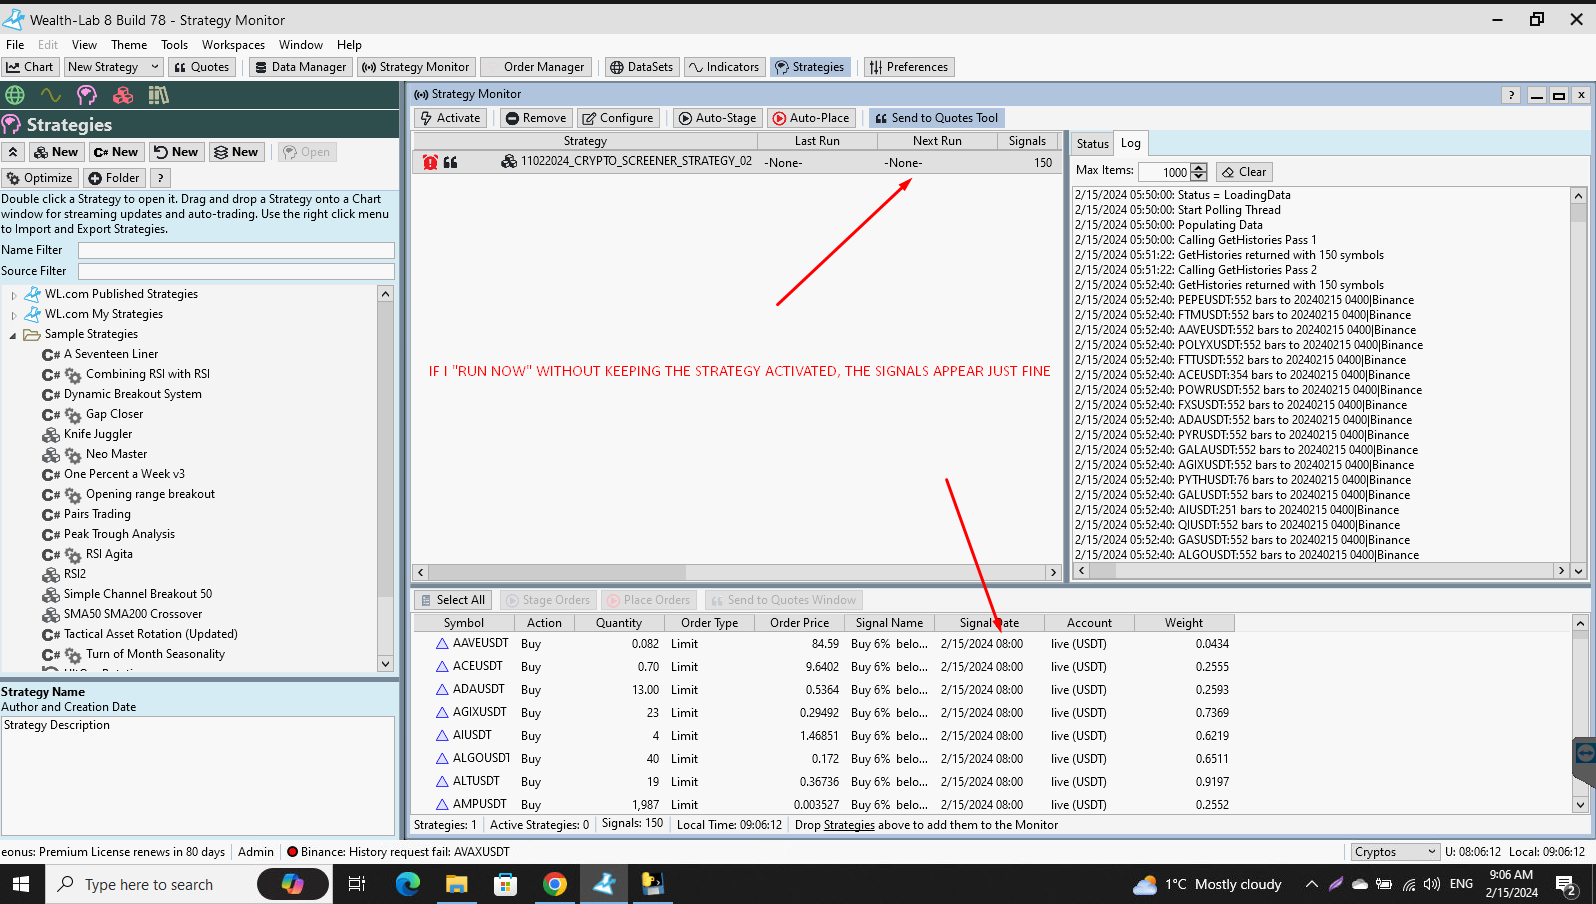The image size is (1596, 904).
Task: Open Indicators from the toolbar
Action: pos(725,67)
